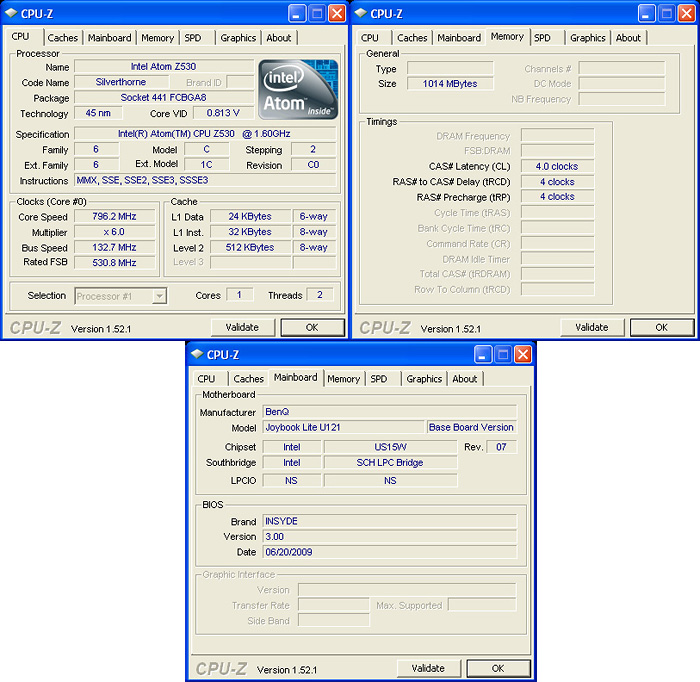Select Caches tab in Mainboard window

[x=249, y=379]
